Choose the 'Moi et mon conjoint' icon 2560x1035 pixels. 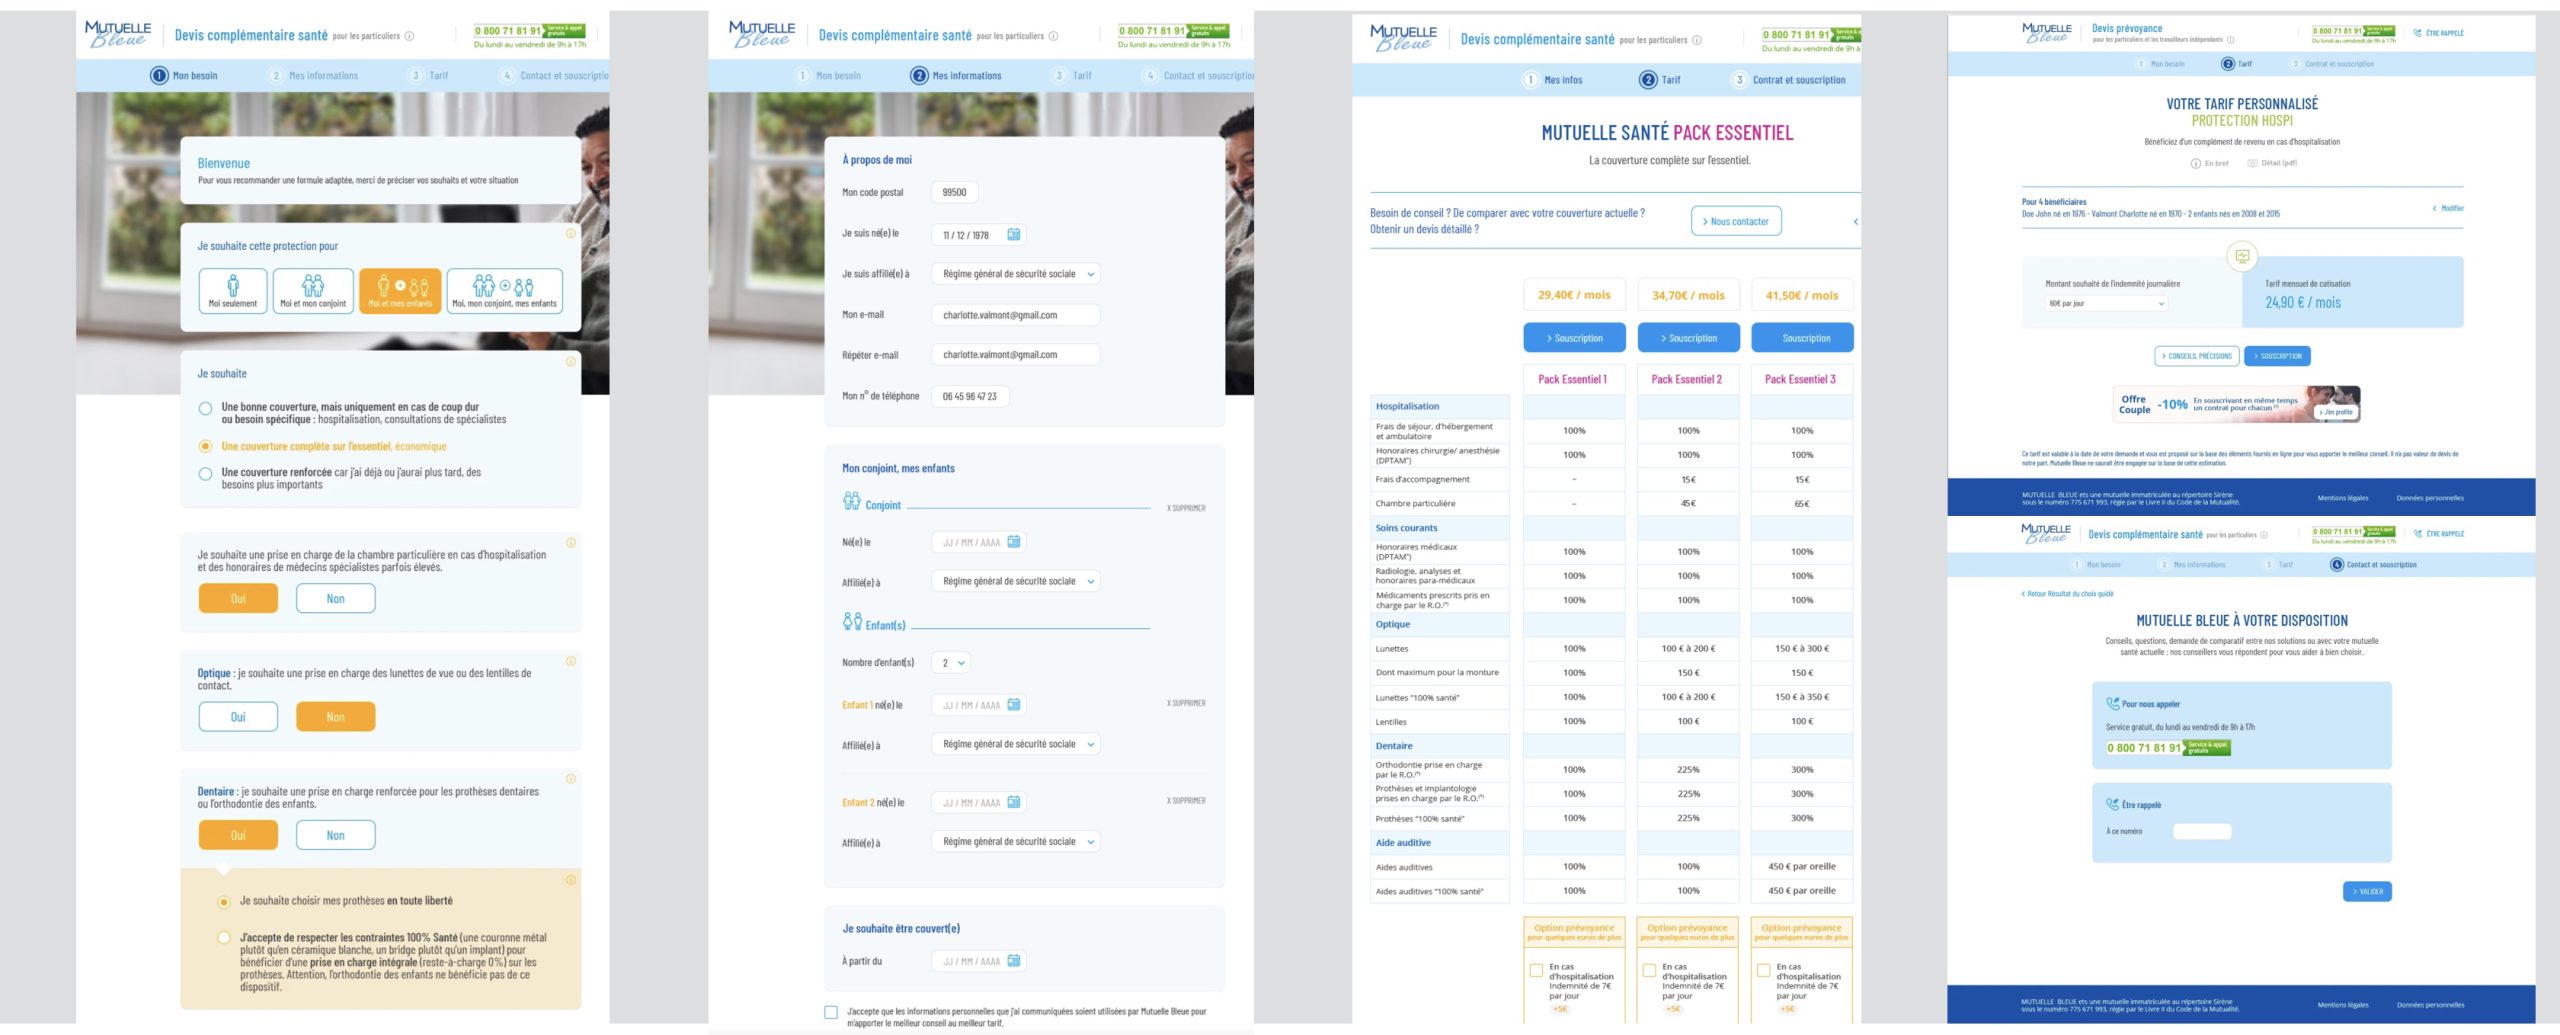pos(313,291)
